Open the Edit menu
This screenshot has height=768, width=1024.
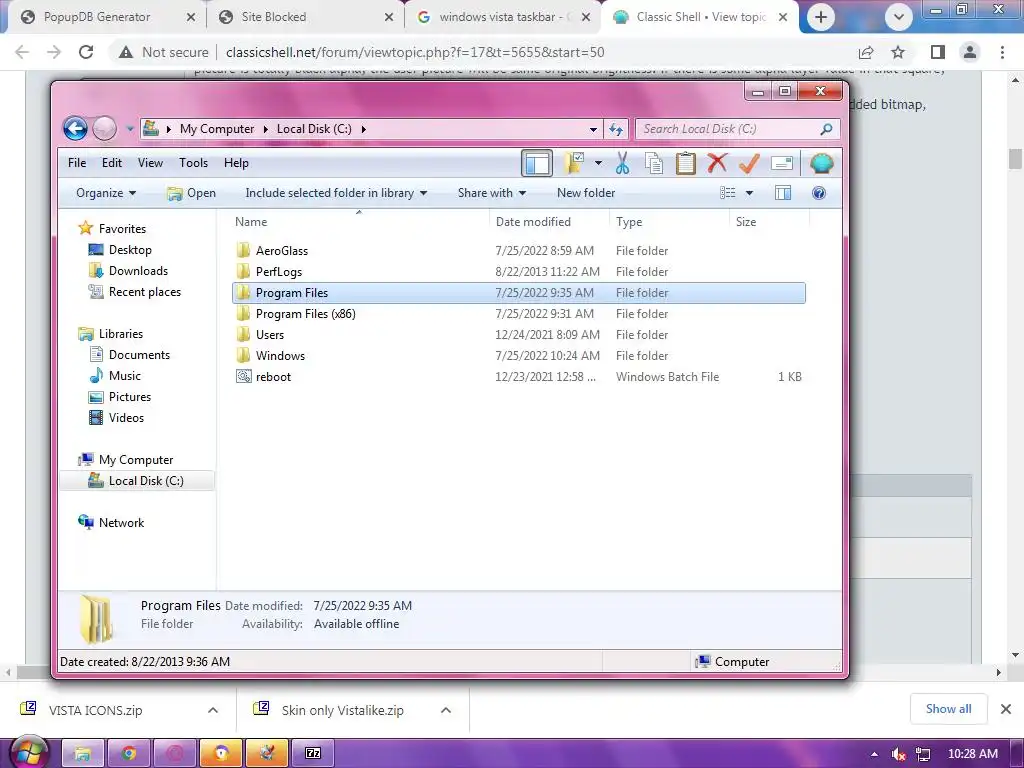(112, 163)
